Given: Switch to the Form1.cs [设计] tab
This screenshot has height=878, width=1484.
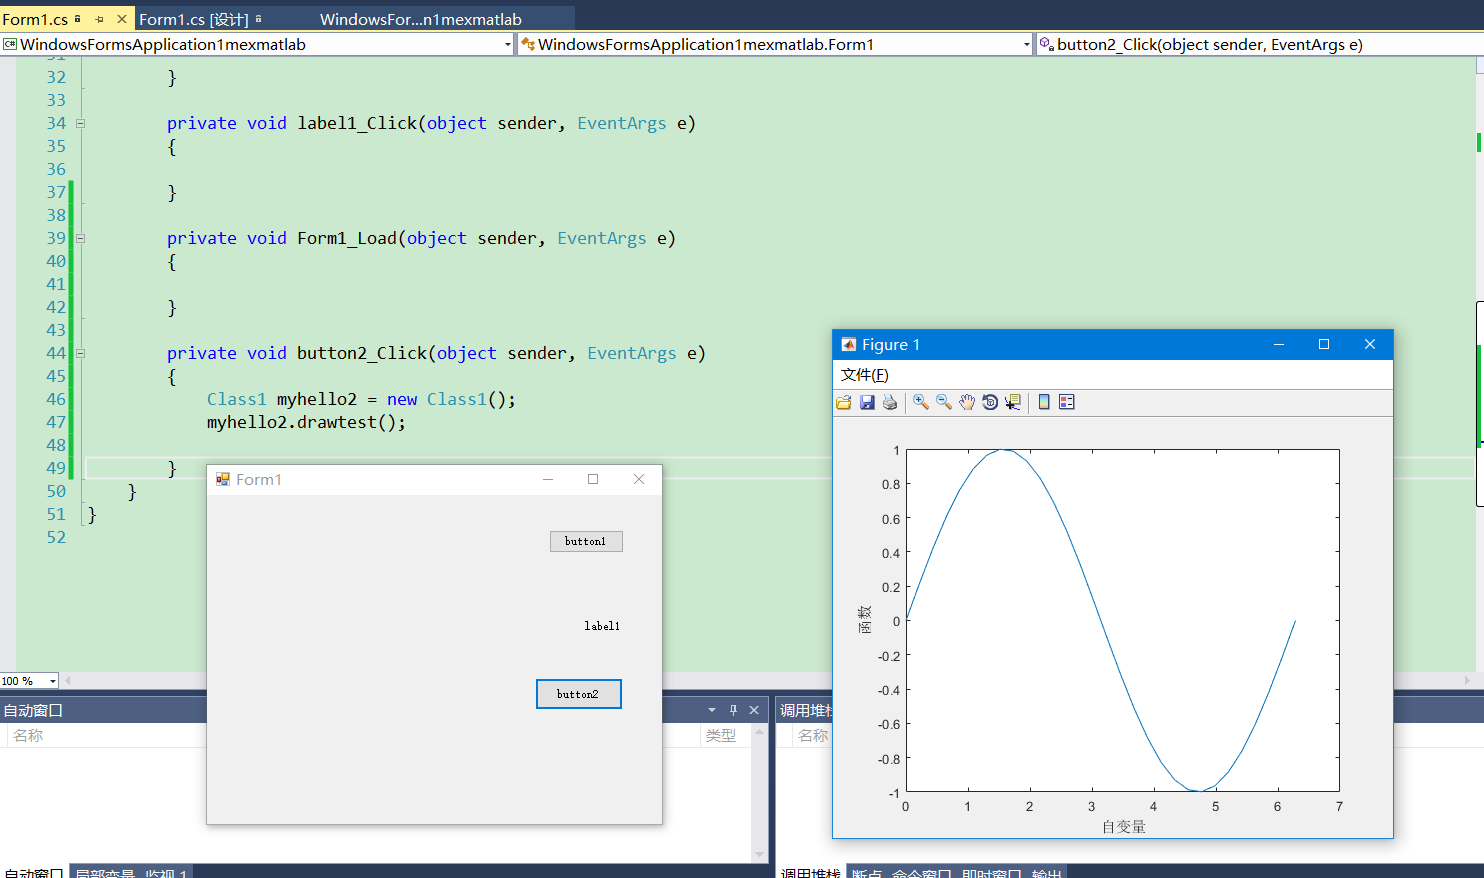Looking at the screenshot, I should point(194,19).
